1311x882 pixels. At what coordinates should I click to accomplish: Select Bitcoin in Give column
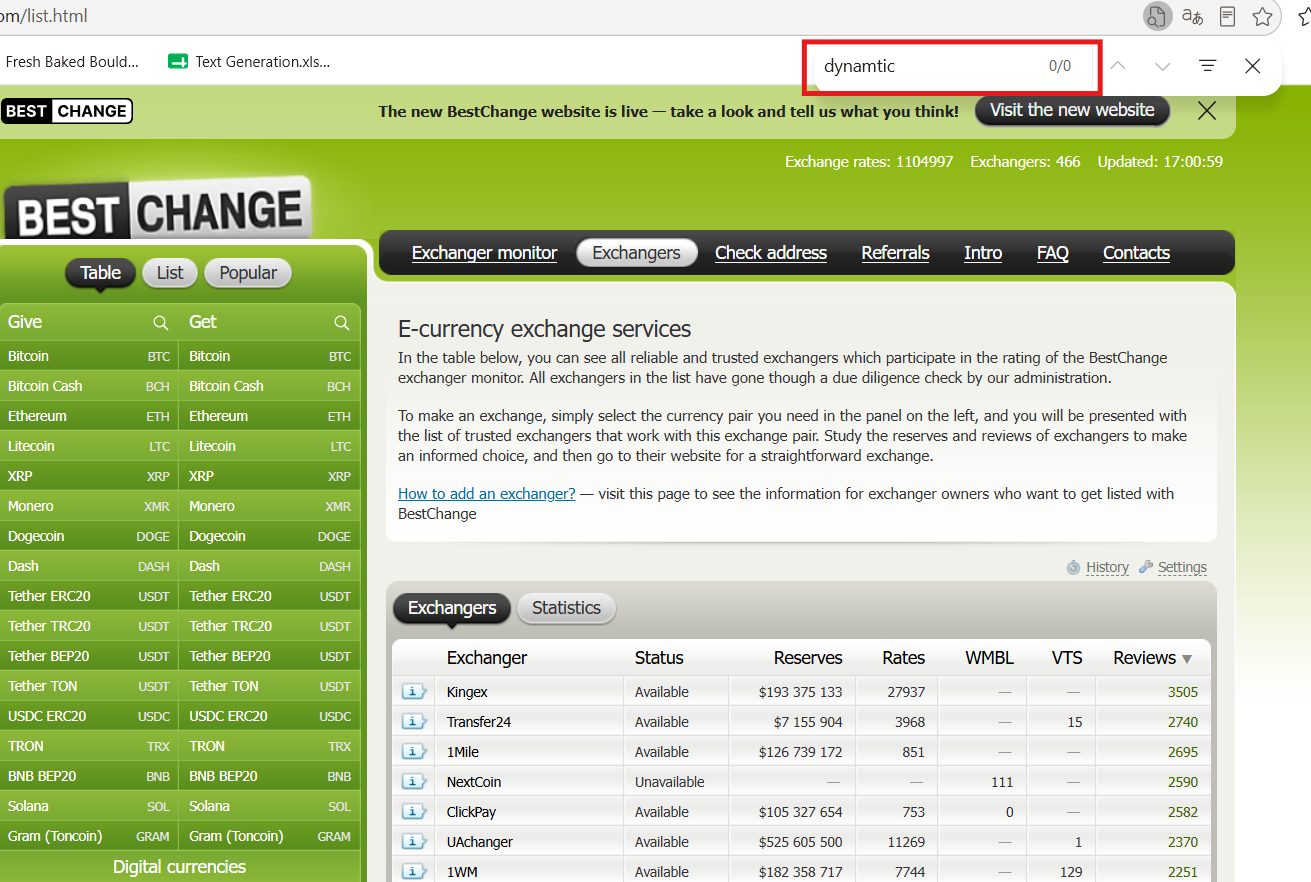[x=89, y=356]
